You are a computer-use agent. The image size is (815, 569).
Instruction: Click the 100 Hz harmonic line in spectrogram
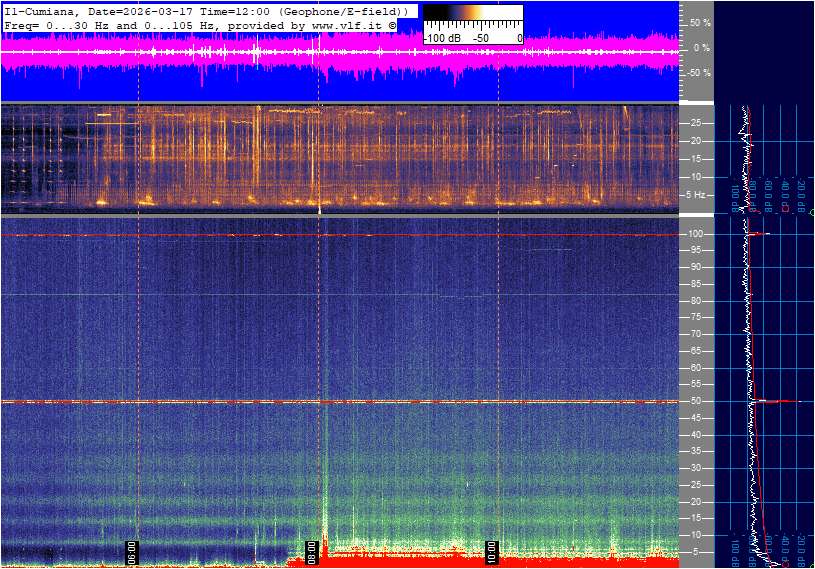340,235
